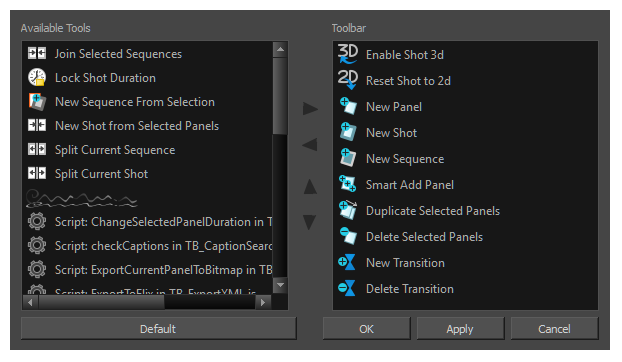
Task: Select the Reset Shot to 2d icon
Action: tap(348, 80)
